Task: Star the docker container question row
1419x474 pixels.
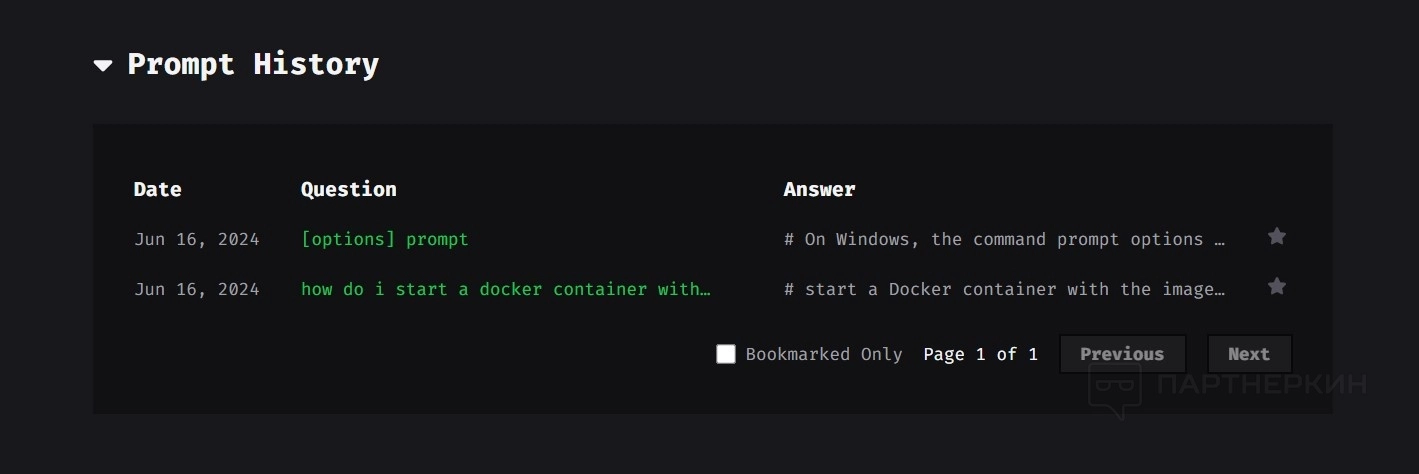Action: coord(1276,287)
